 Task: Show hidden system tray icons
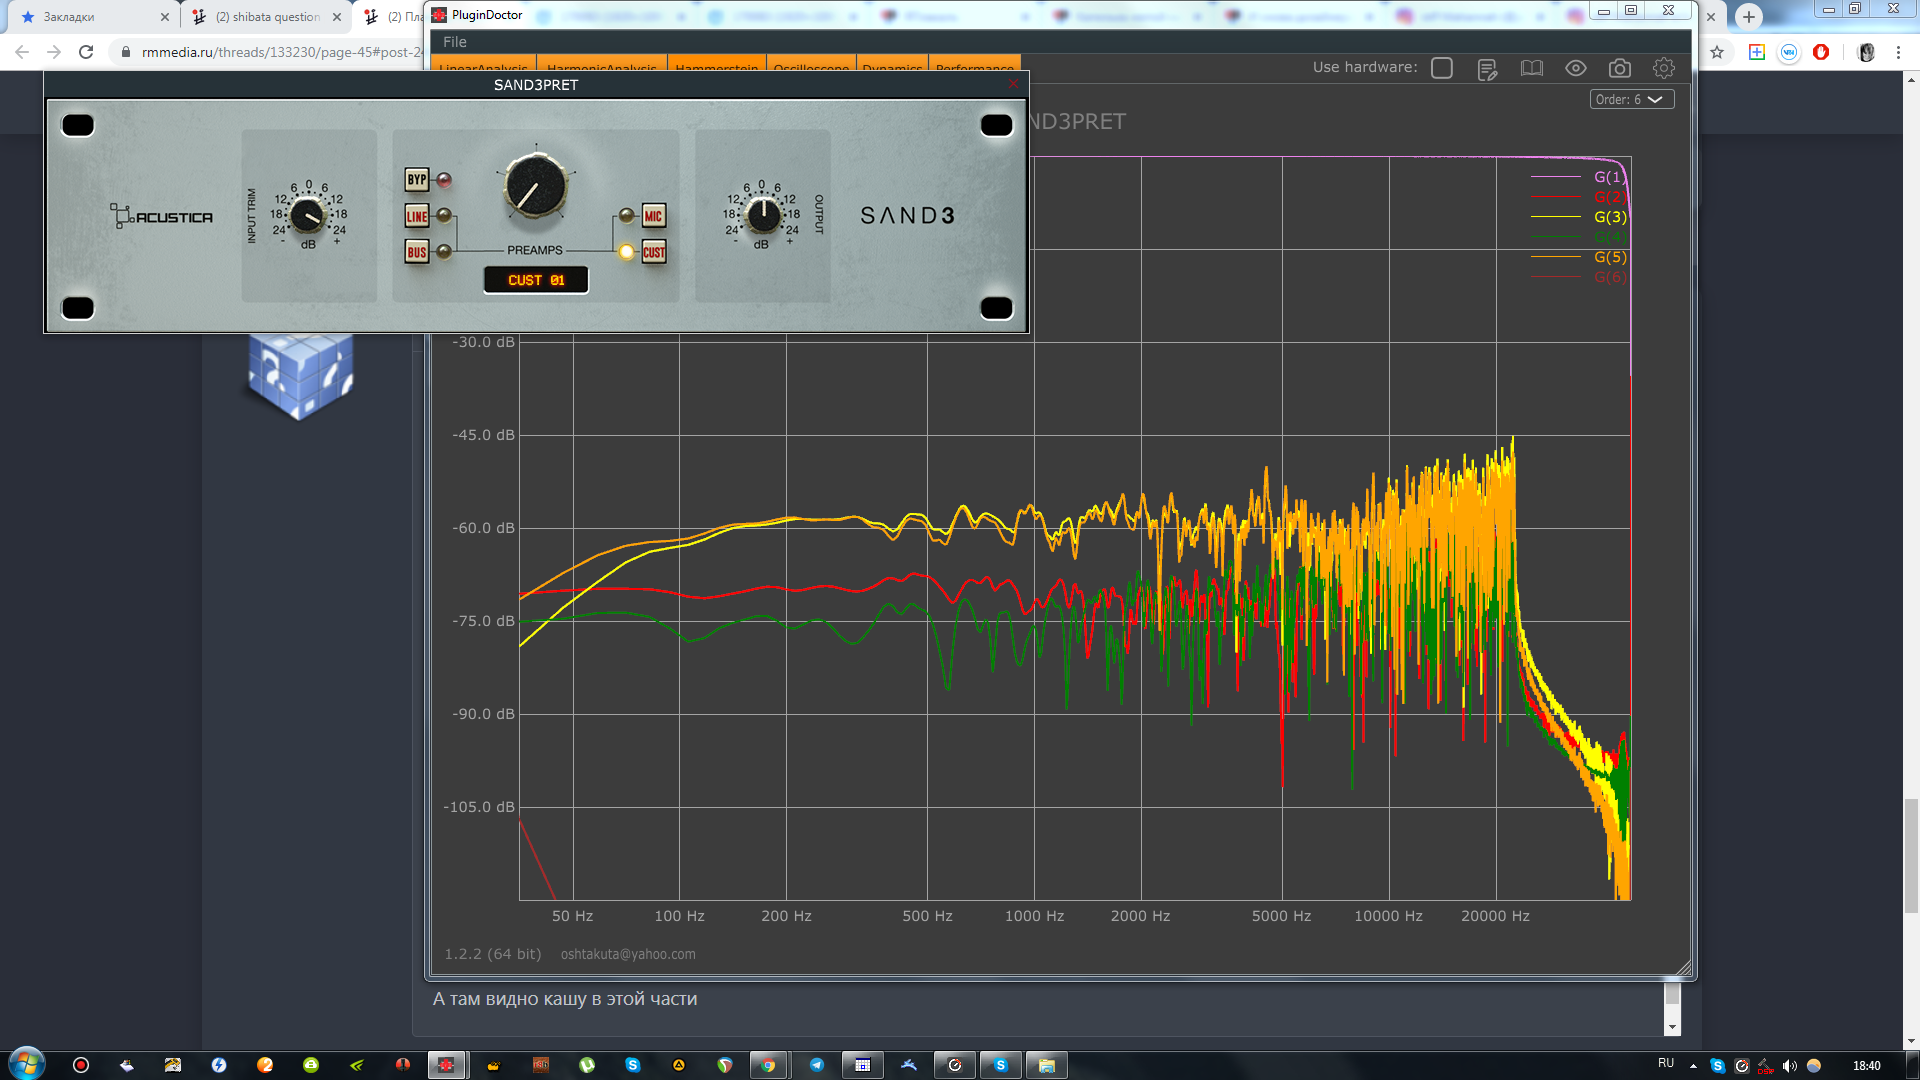1693,1066
